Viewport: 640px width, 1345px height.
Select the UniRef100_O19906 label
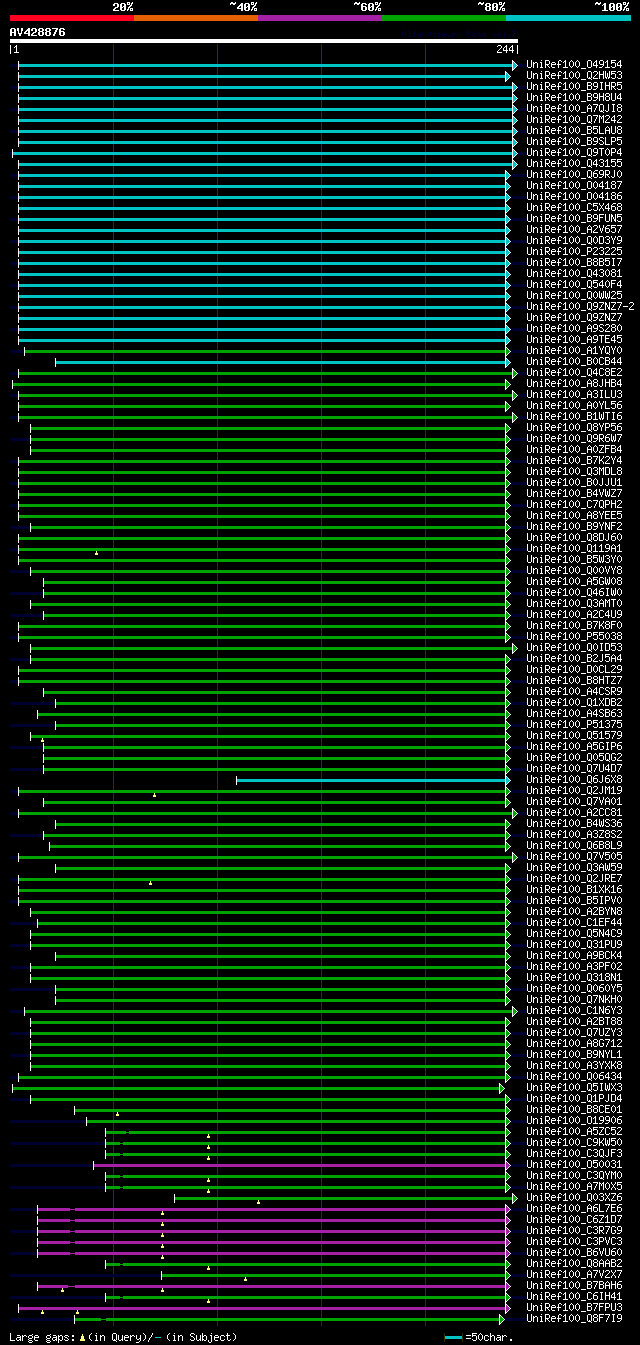tap(574, 1121)
